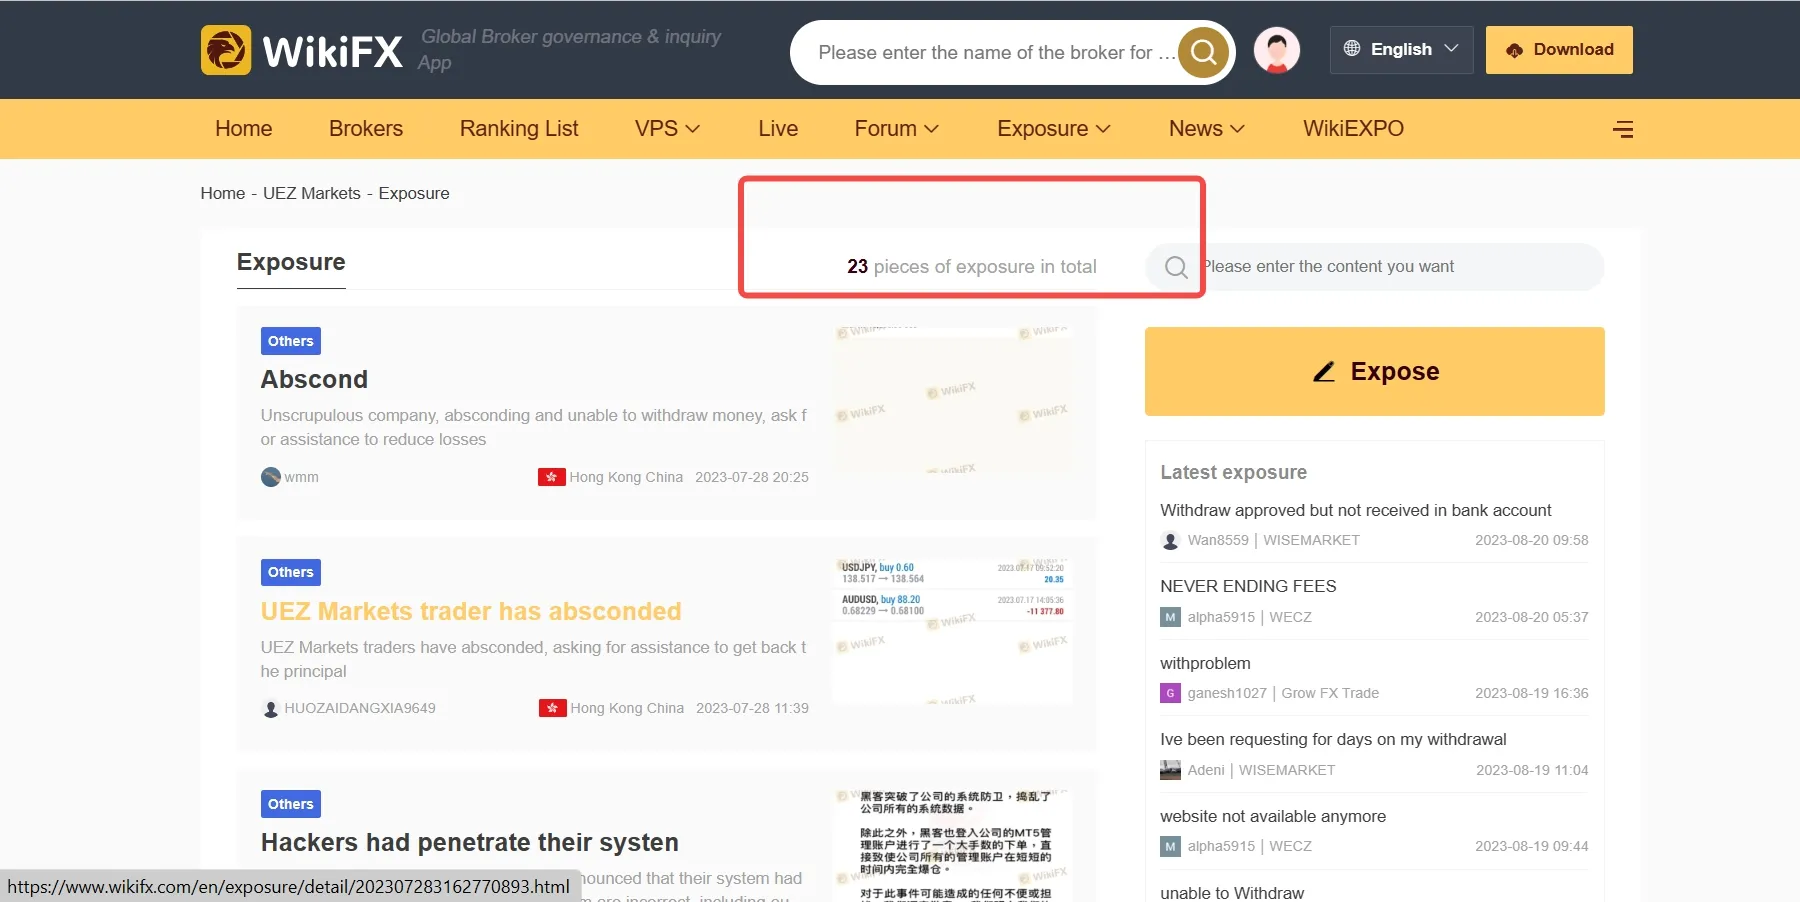Viewport: 1800px width, 902px height.
Task: Click the '23 pieces of exposure in total' text
Action: (972, 267)
